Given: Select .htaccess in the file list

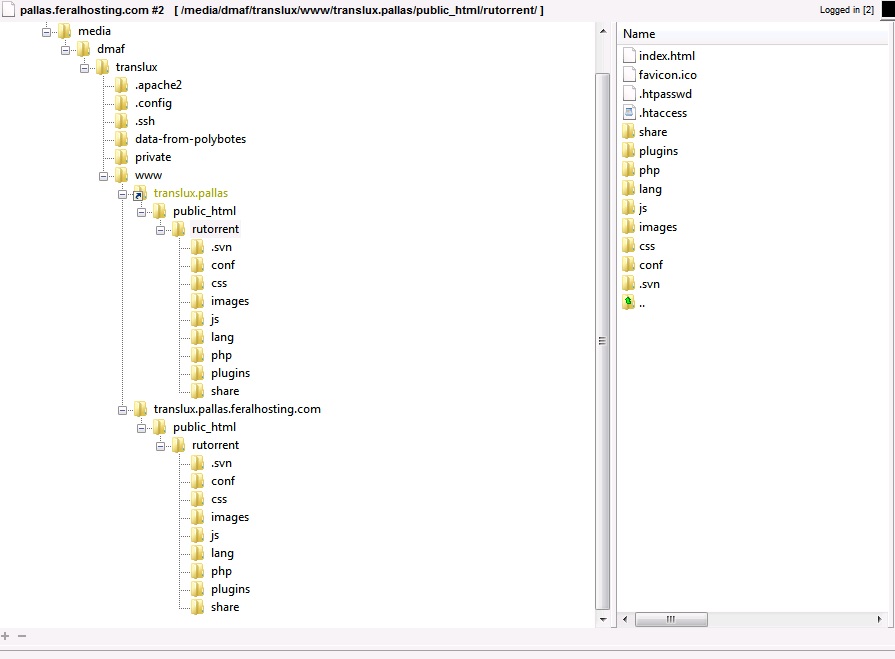Looking at the screenshot, I should click(x=663, y=113).
